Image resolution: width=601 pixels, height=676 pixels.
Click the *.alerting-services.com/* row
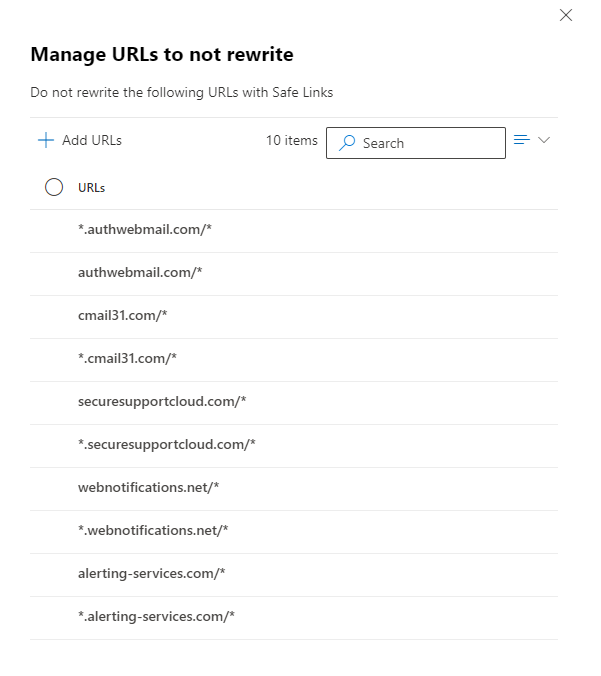tap(294, 618)
